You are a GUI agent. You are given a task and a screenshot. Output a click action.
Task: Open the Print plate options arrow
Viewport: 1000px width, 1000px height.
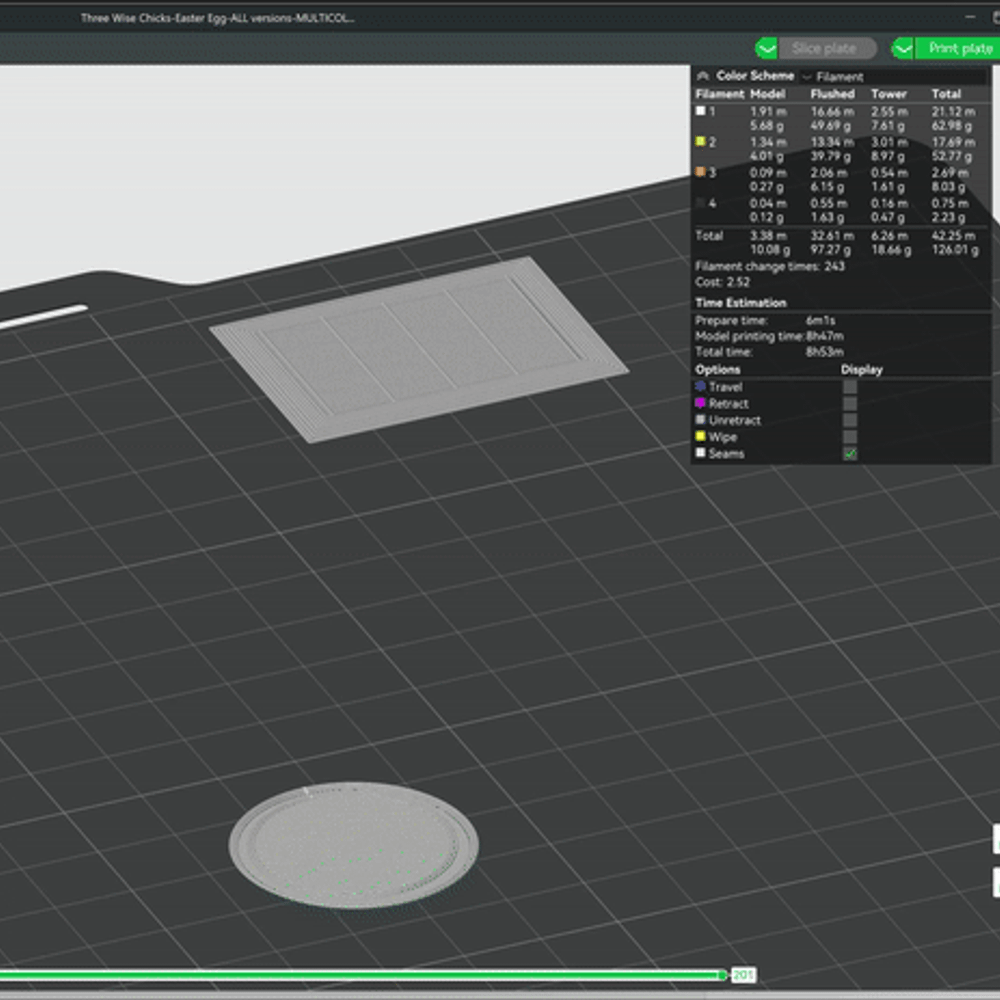[902, 48]
